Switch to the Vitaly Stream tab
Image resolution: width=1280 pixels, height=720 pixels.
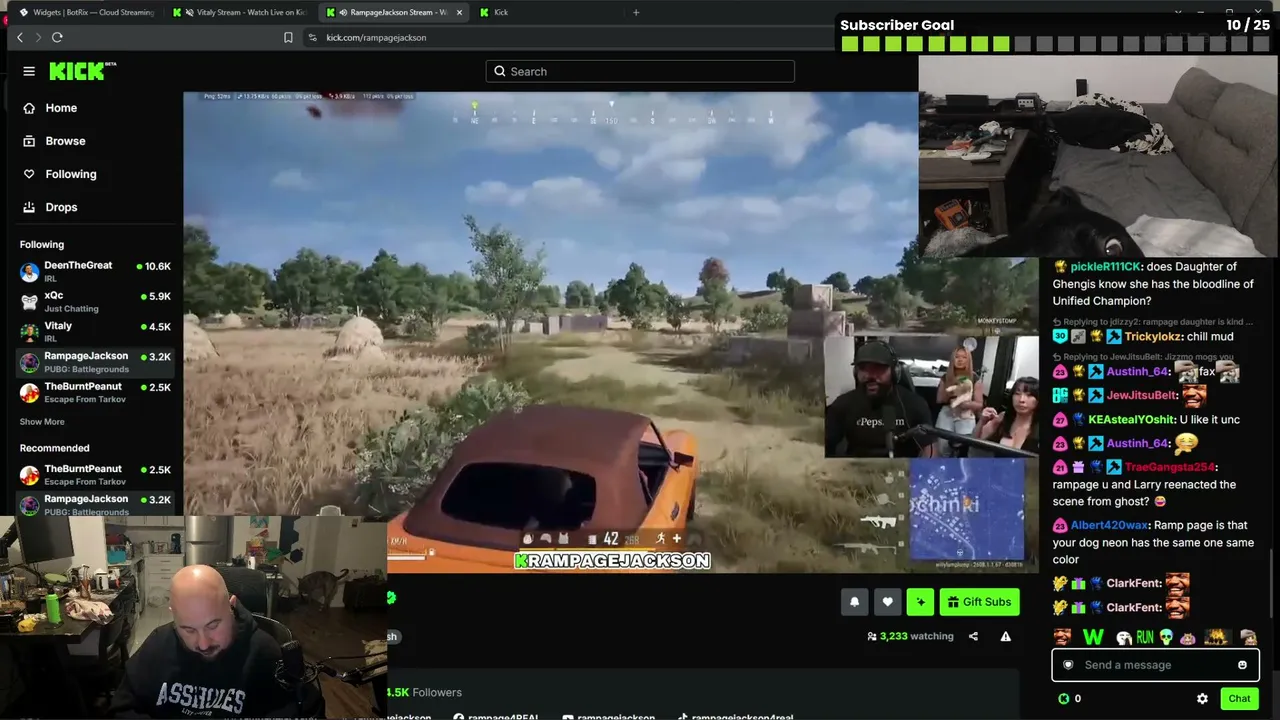[241, 12]
